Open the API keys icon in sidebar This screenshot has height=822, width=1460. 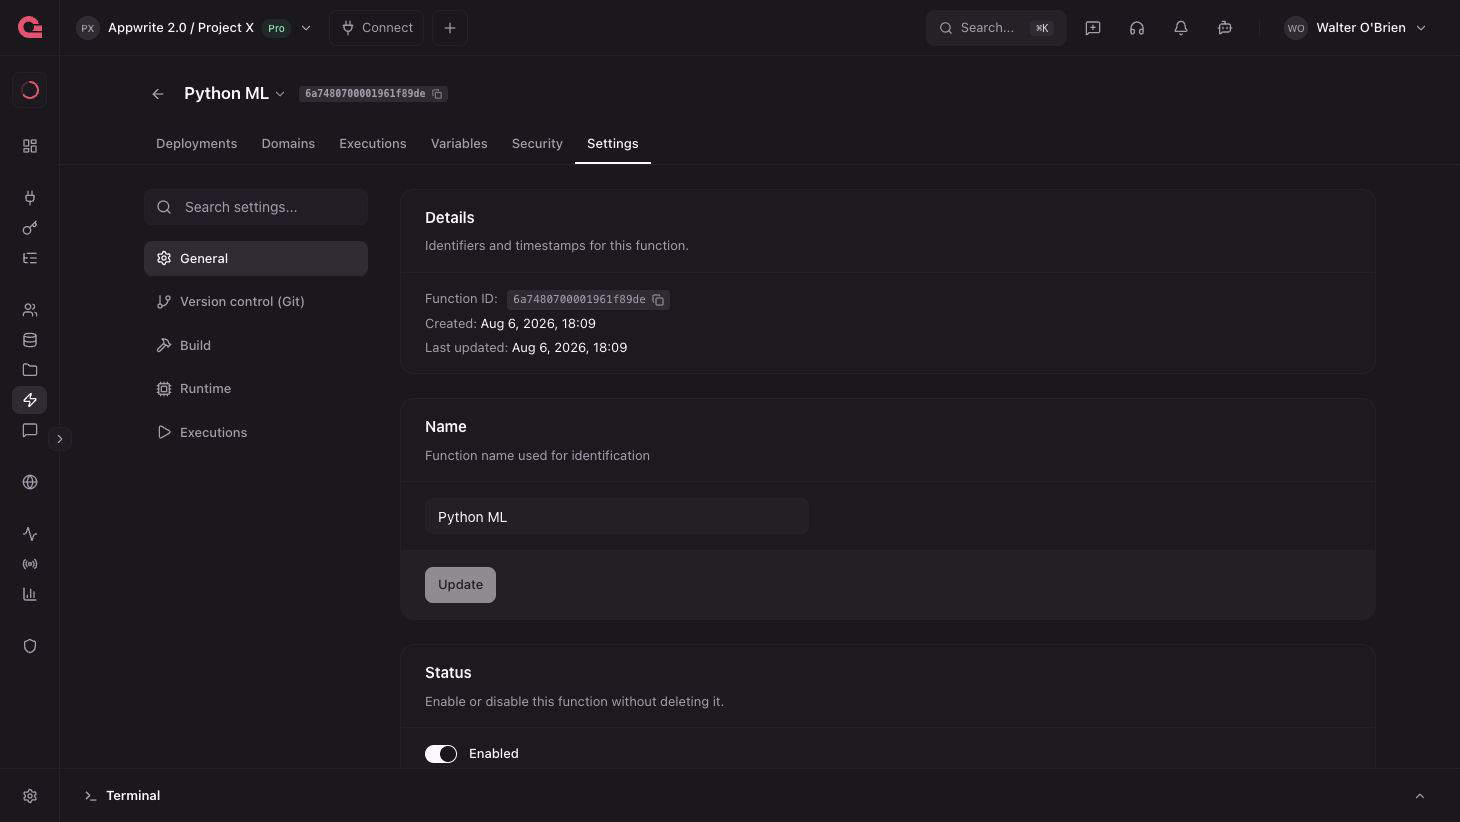pos(30,228)
